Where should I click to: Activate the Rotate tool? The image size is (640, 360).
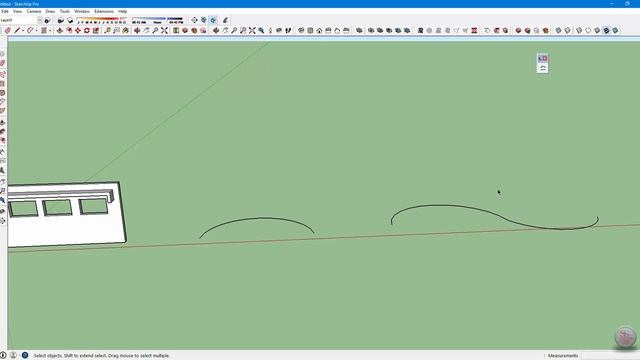pos(87,31)
